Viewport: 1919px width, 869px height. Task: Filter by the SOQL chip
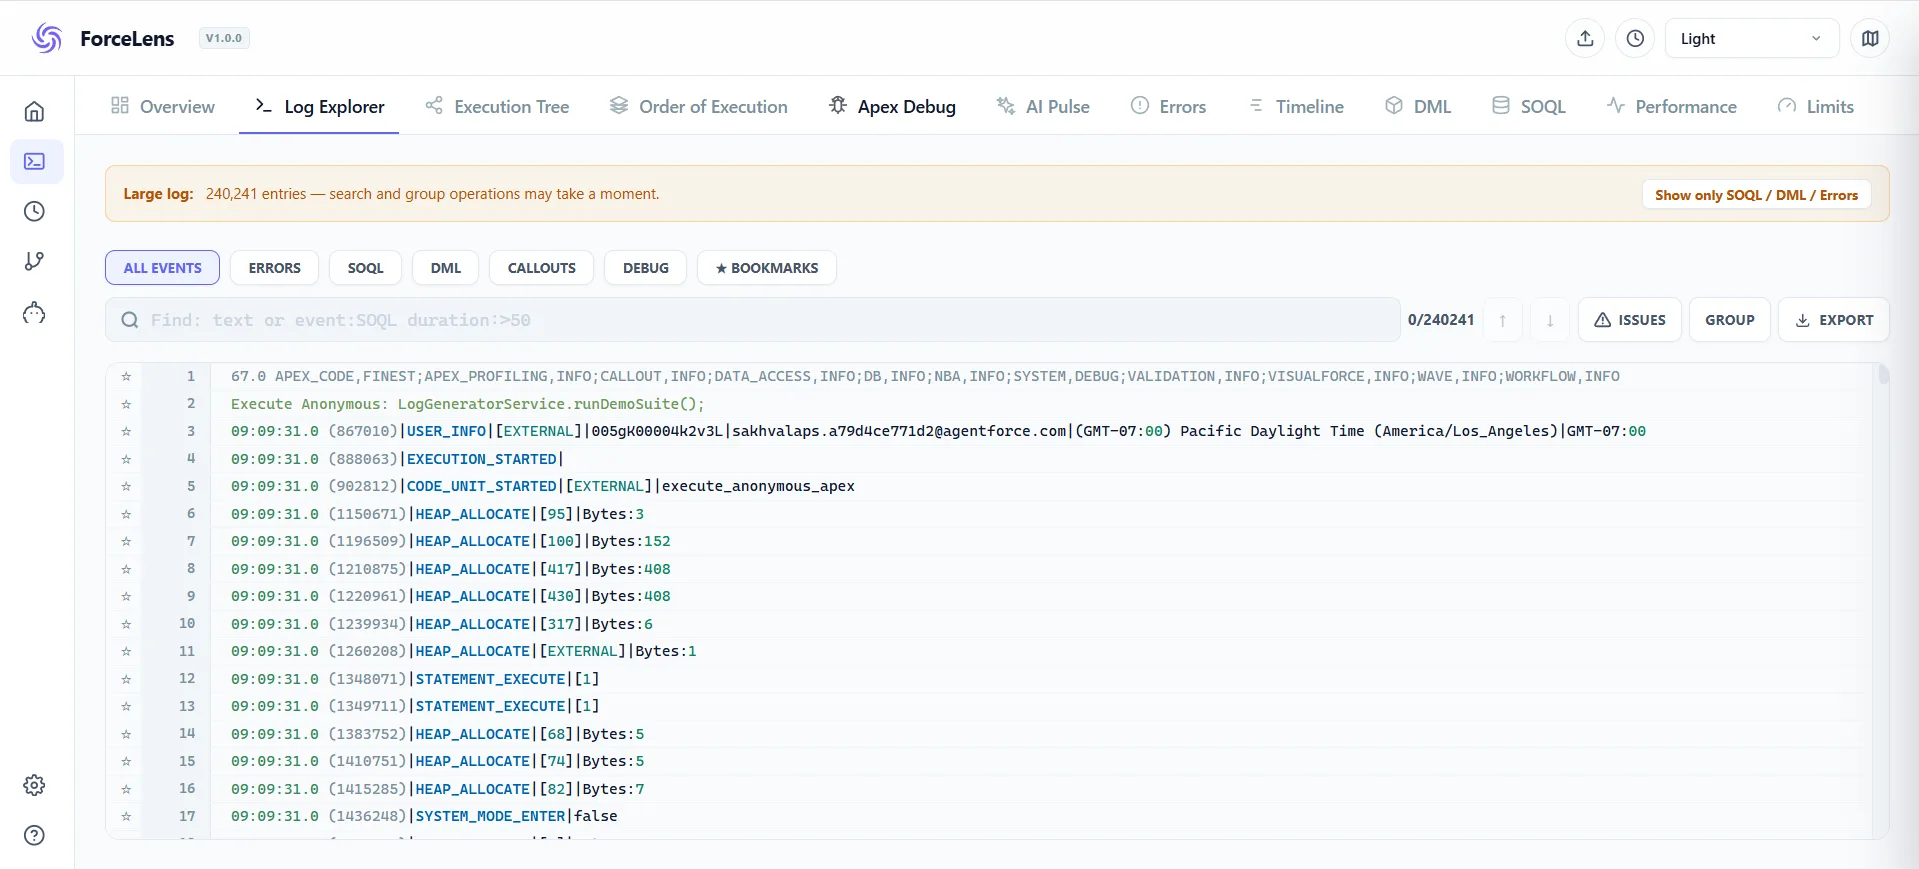point(366,268)
